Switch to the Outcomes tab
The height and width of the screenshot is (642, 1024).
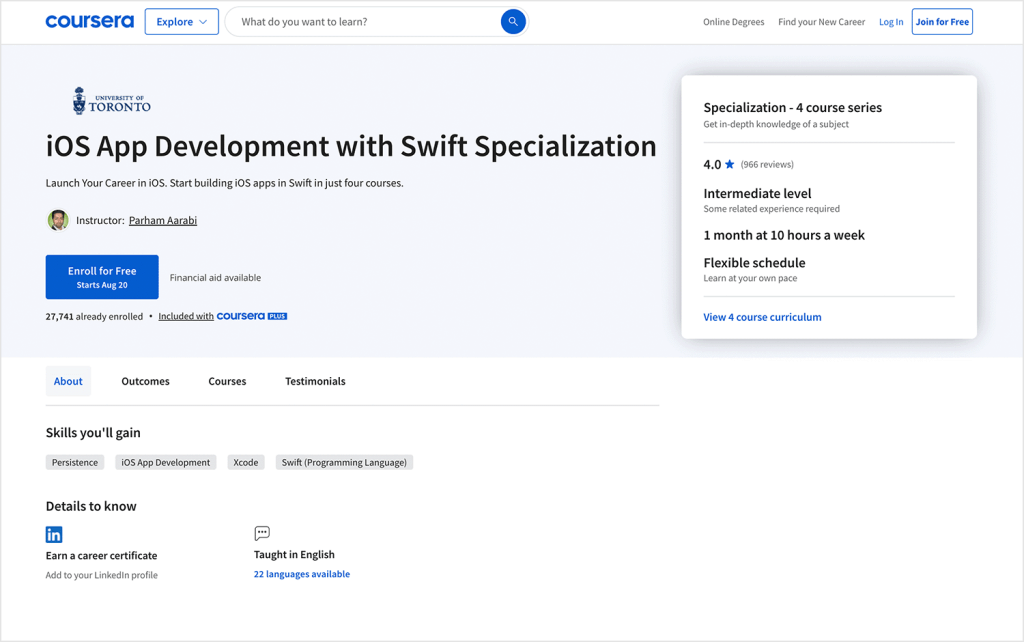coord(145,381)
